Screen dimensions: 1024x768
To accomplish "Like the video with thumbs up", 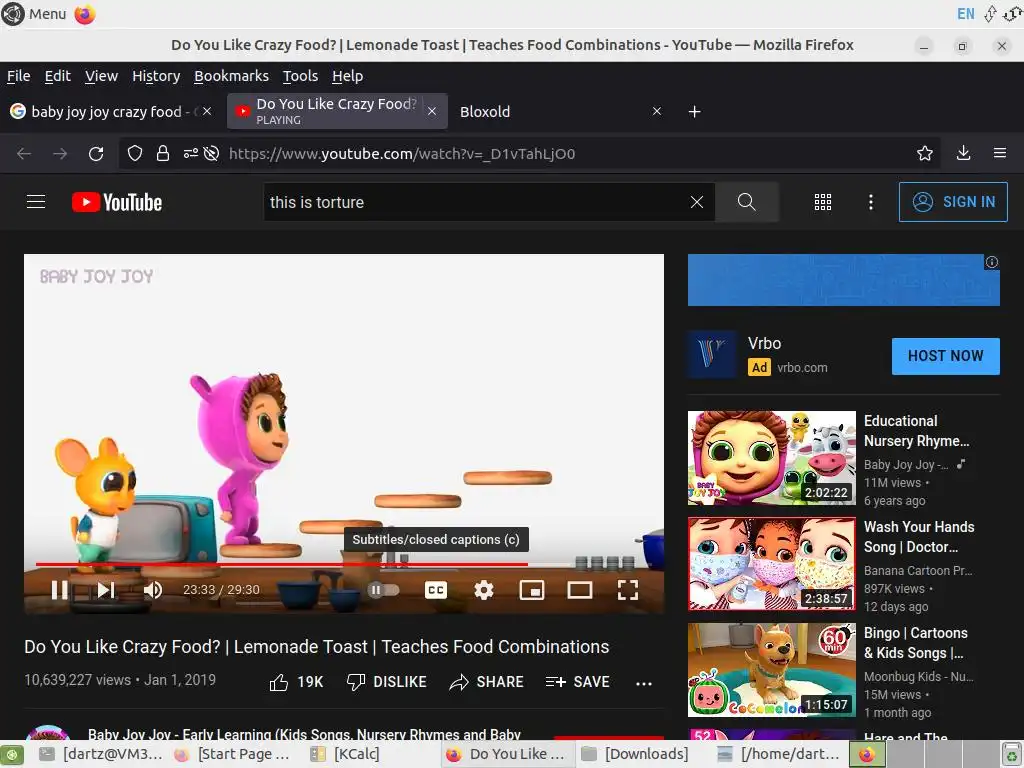I will (296, 682).
